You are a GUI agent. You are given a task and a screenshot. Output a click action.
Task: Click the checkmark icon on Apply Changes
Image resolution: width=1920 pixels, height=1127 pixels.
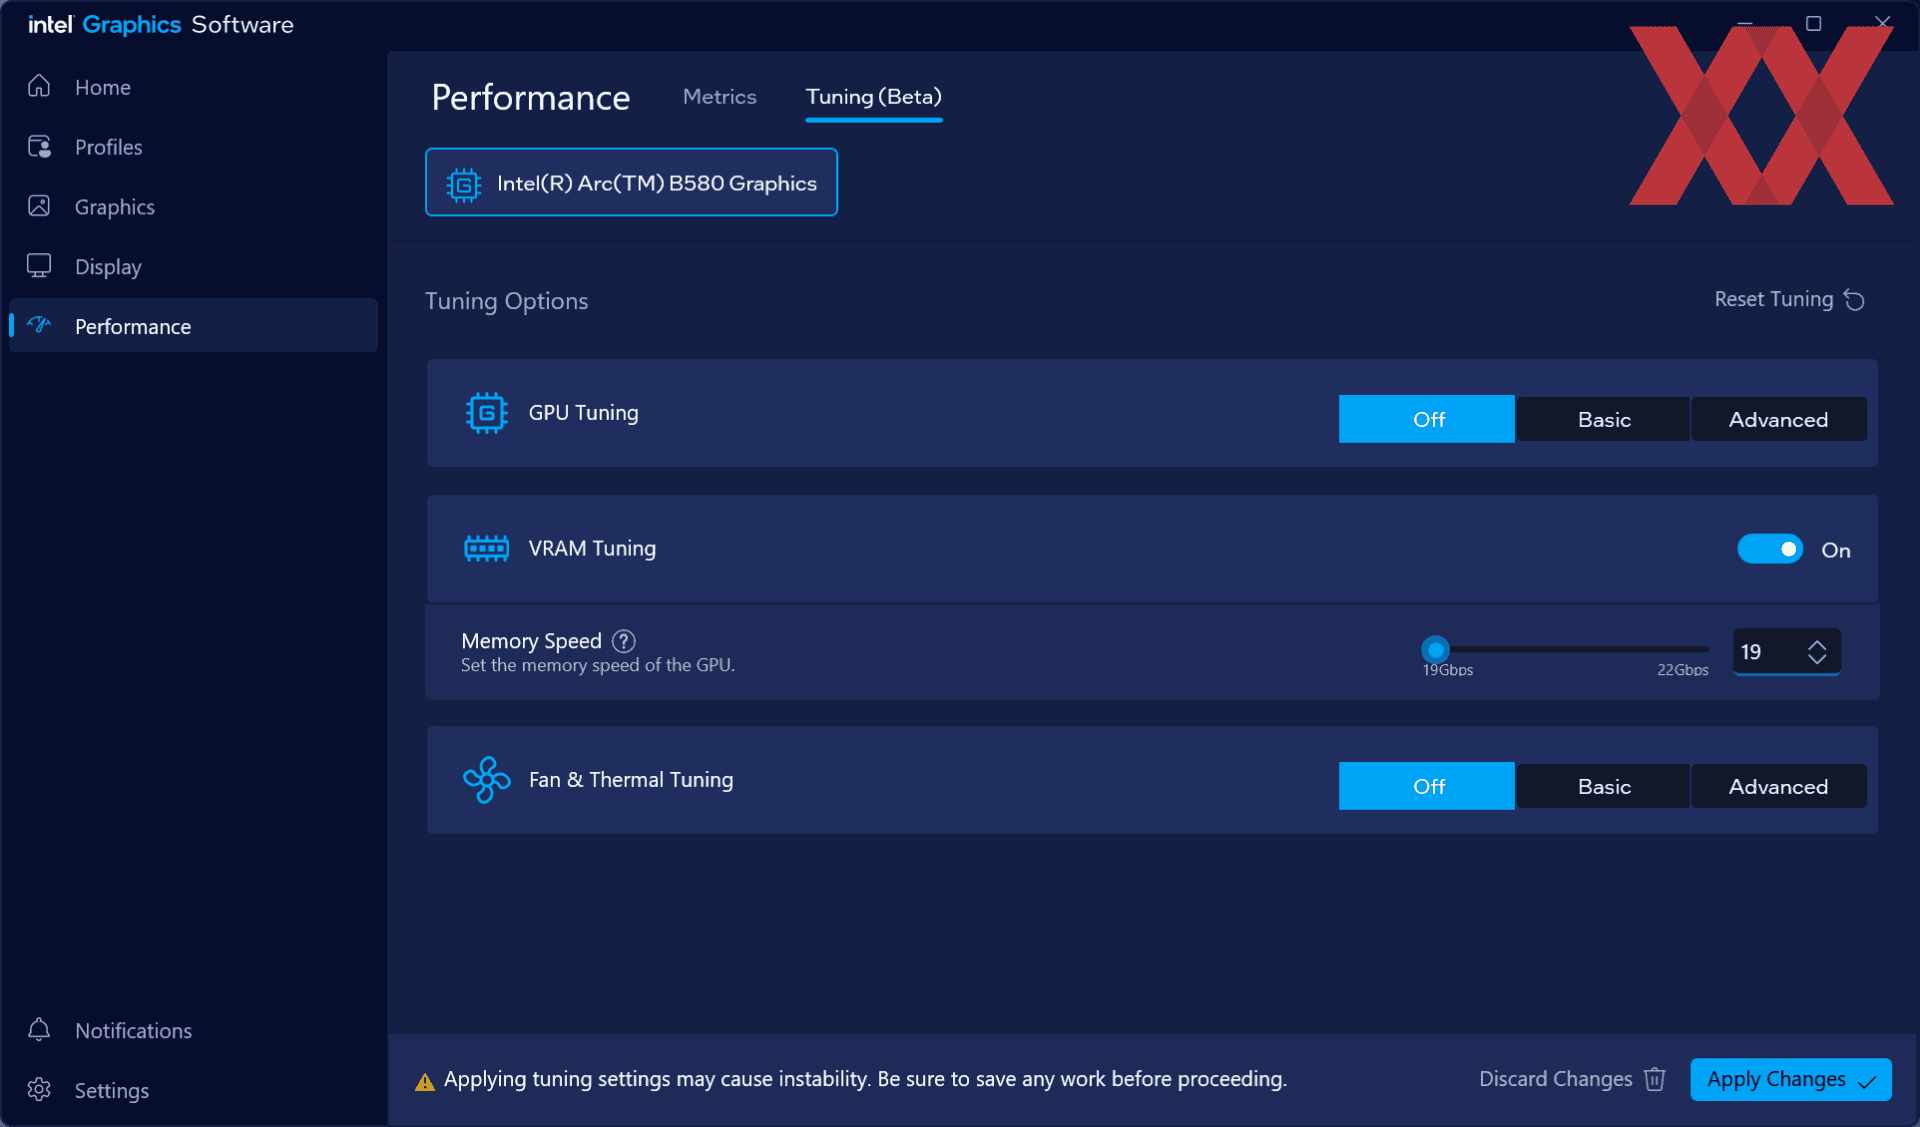pyautogui.click(x=1866, y=1081)
